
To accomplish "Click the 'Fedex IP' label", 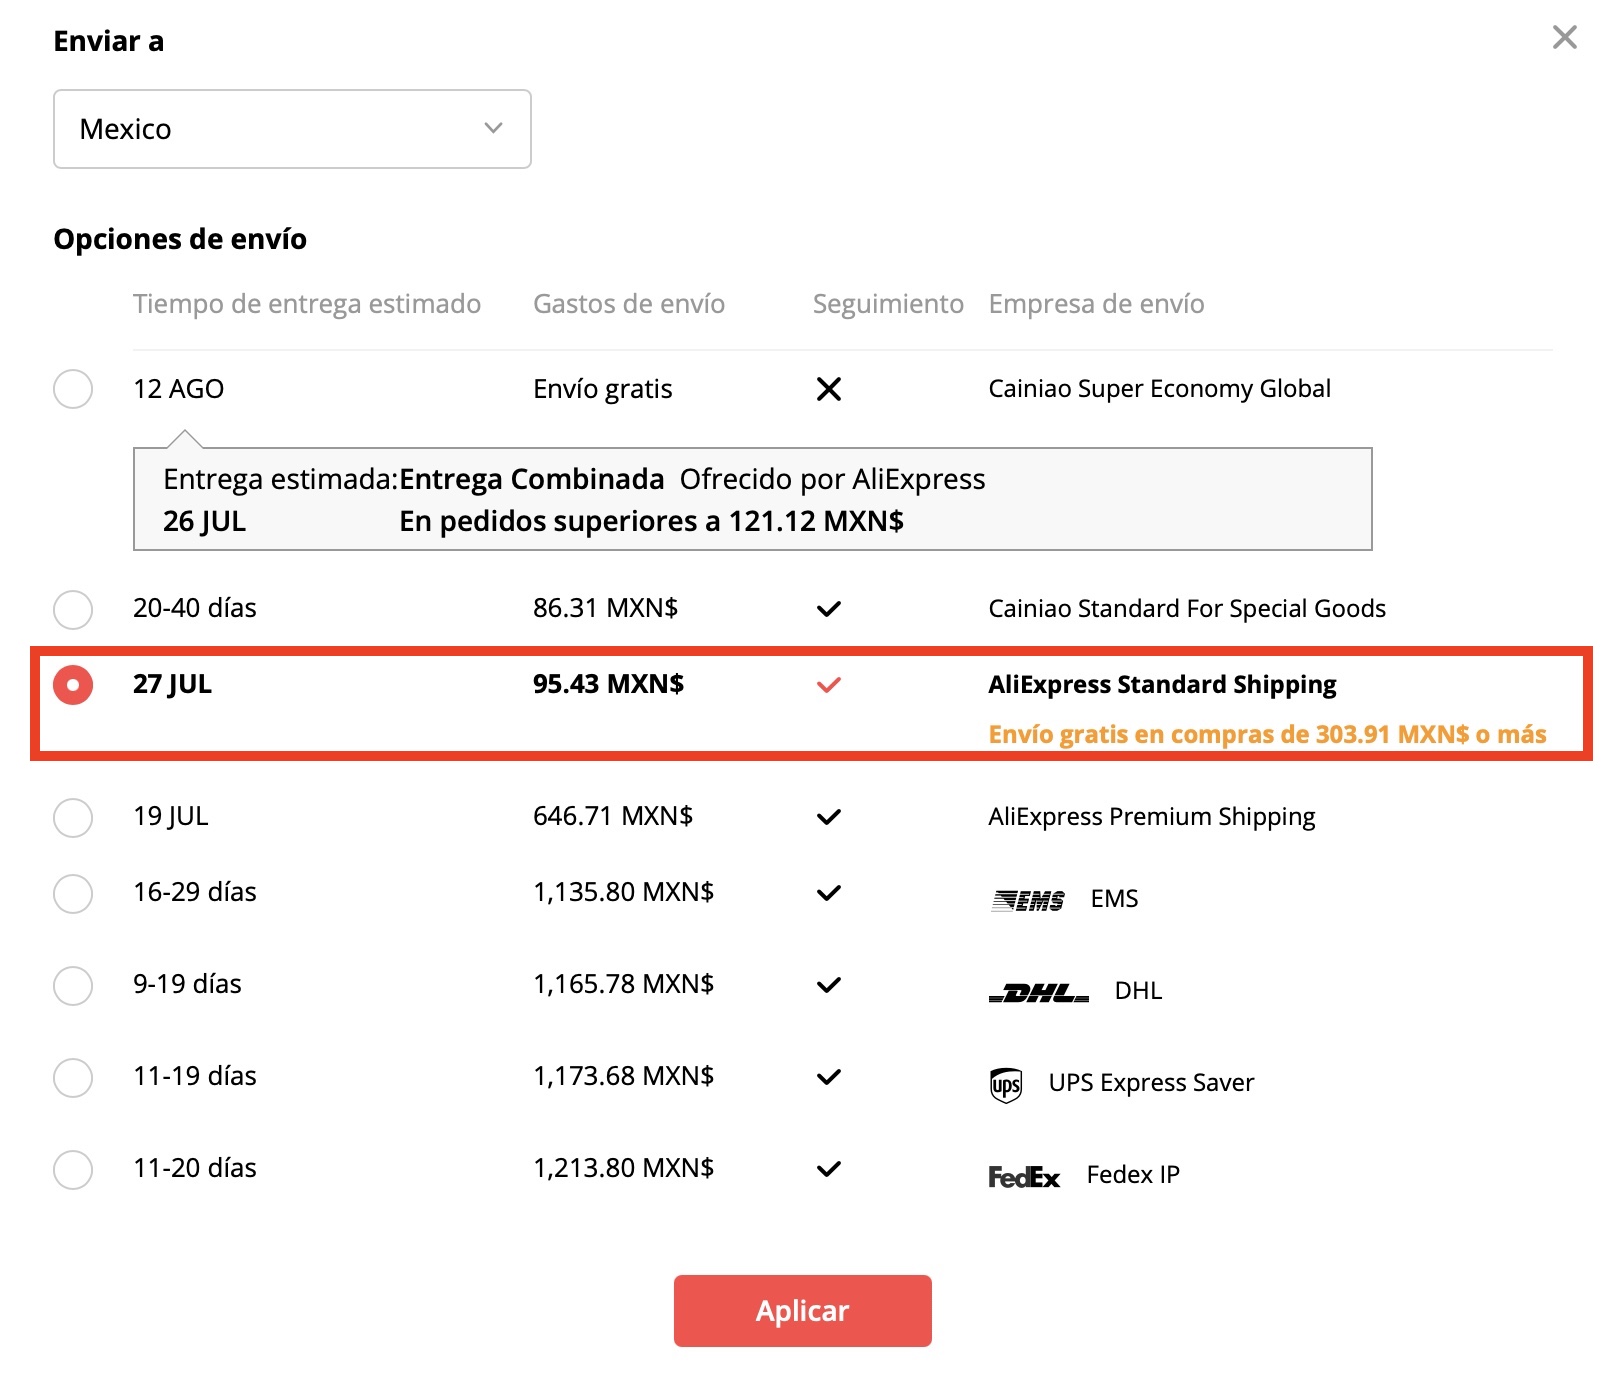I will pyautogui.click(x=1133, y=1175).
